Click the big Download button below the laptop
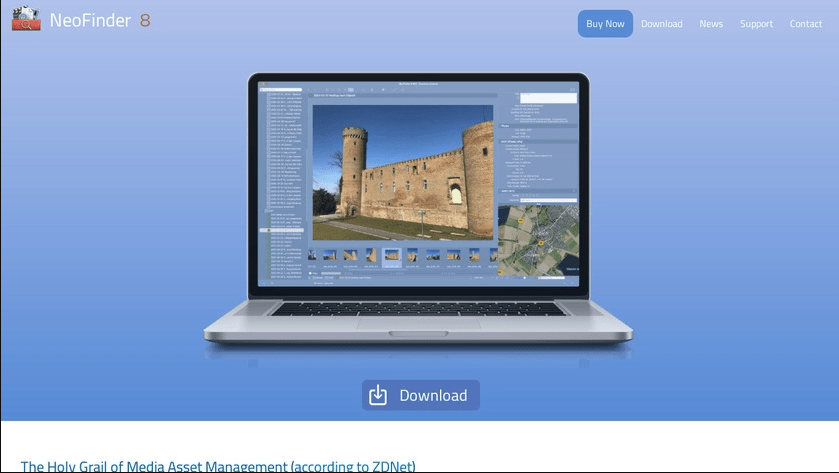 pyautogui.click(x=421, y=395)
